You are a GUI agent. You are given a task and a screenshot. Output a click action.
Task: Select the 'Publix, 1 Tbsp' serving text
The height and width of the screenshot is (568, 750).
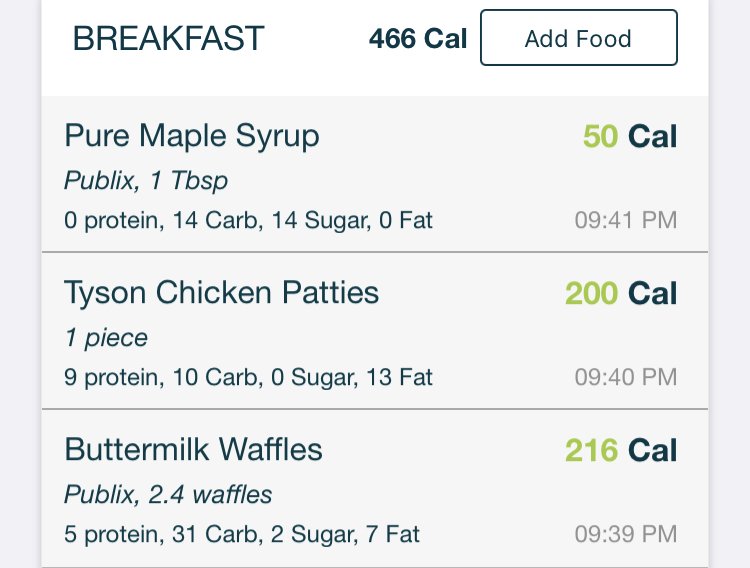pyautogui.click(x=146, y=181)
